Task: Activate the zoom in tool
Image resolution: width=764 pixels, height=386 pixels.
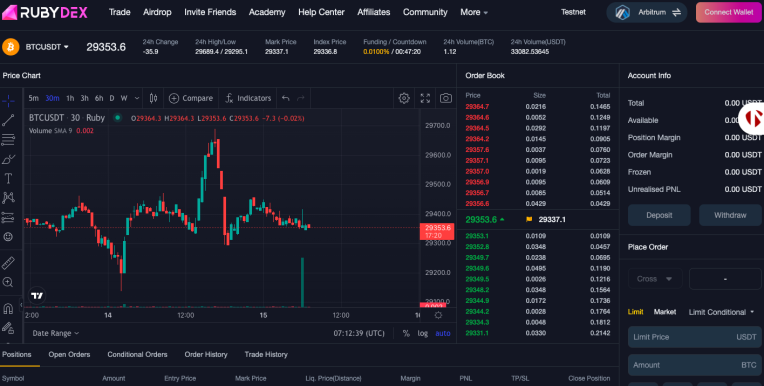Action: (8, 282)
